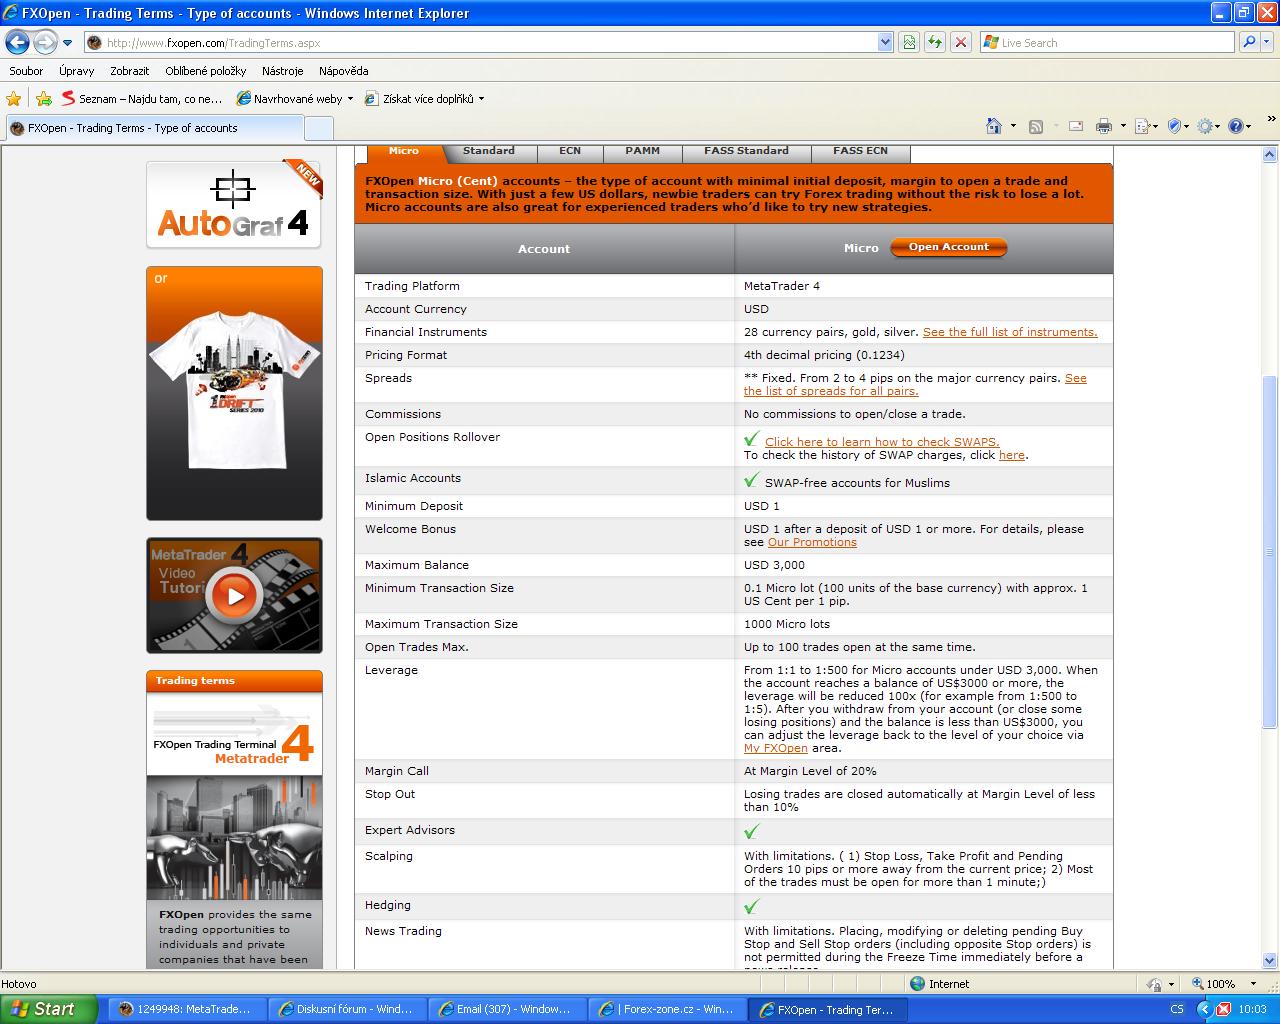Open Favorites Center star icon
This screenshot has width=1280, height=1024.
(13, 99)
